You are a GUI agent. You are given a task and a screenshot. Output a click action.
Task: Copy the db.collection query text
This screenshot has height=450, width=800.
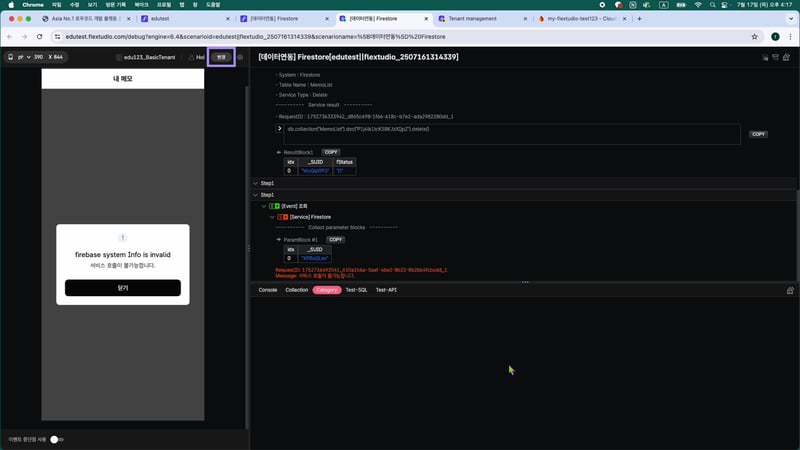click(758, 134)
